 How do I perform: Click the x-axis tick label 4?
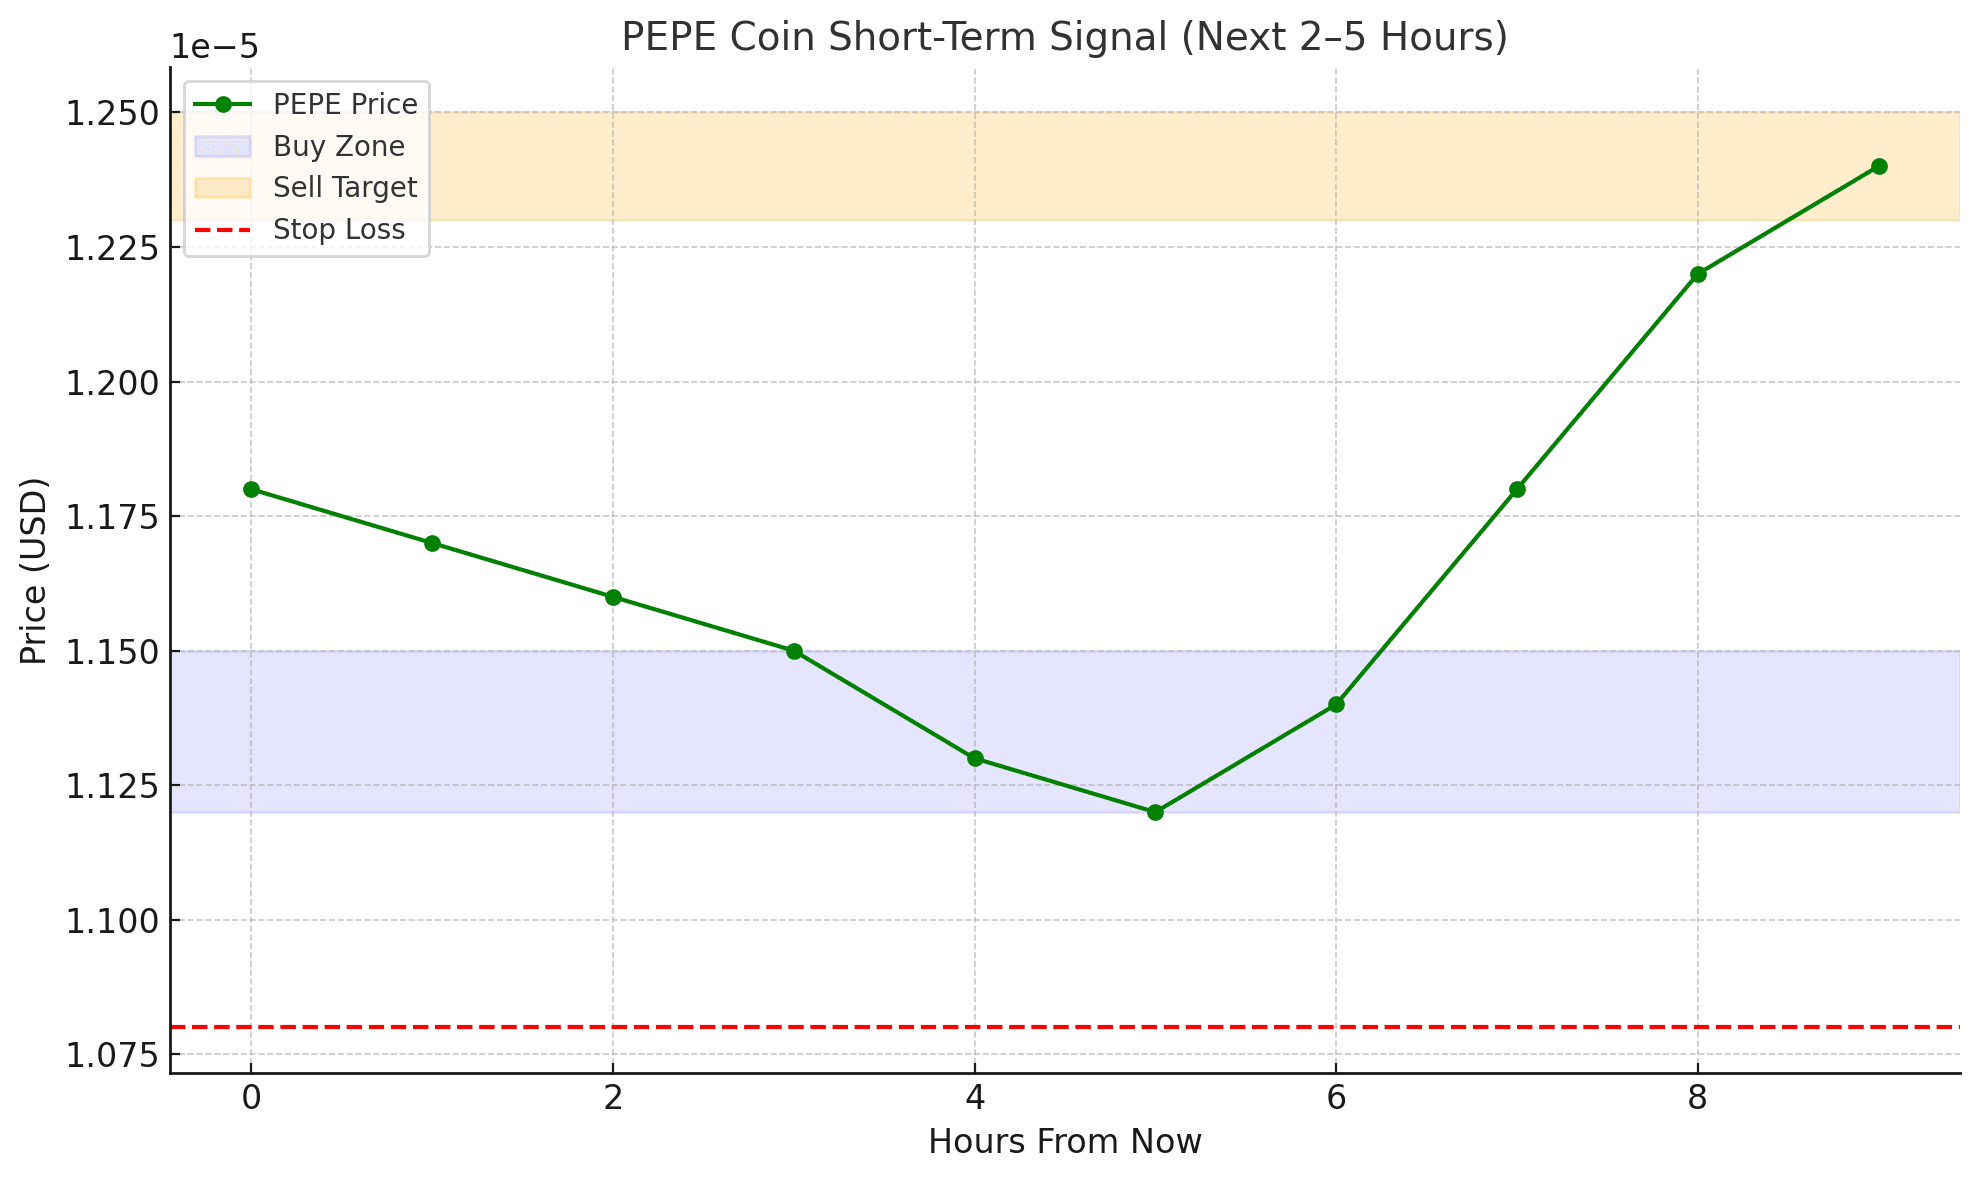tap(974, 1099)
